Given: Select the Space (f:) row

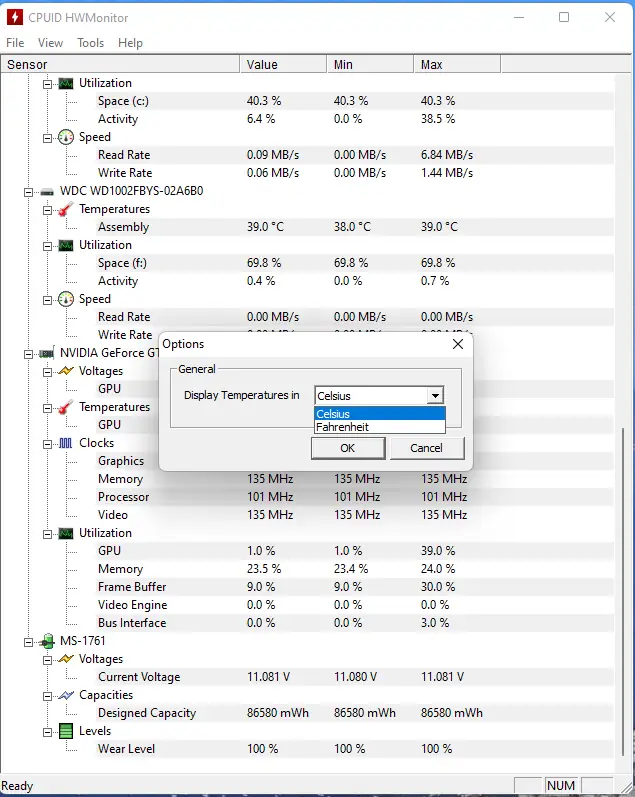Looking at the screenshot, I should pos(354,263).
